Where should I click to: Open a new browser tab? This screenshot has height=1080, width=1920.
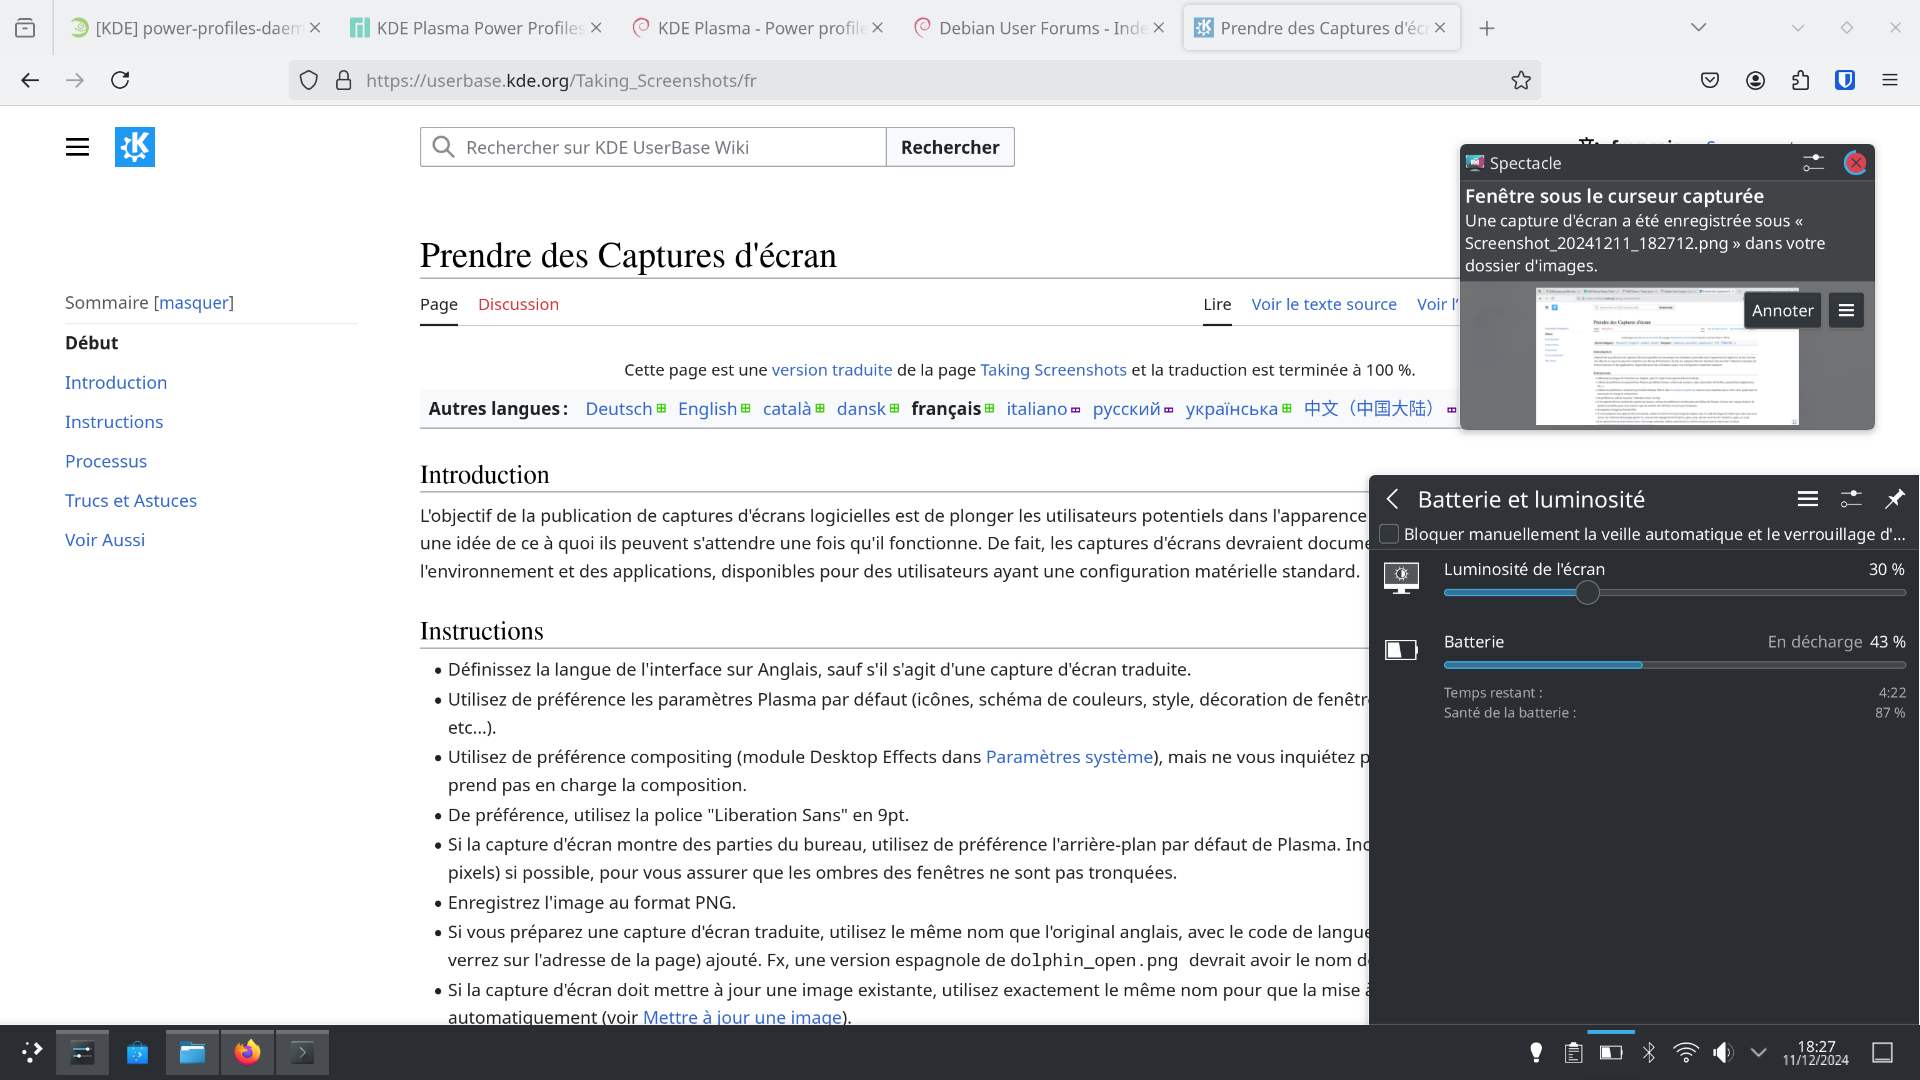(x=1487, y=28)
